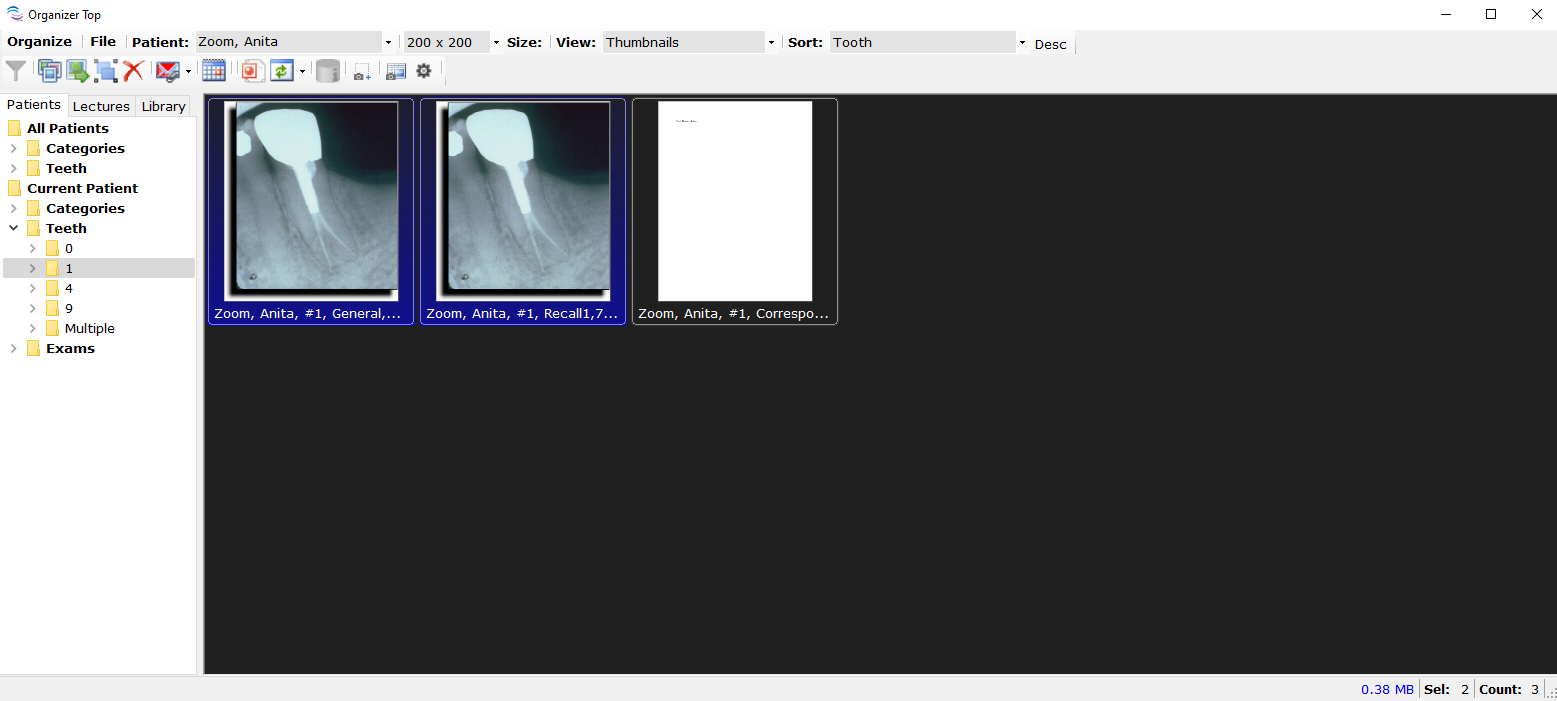The width and height of the screenshot is (1557, 701).
Task: Switch to the Library tab
Action: (163, 106)
